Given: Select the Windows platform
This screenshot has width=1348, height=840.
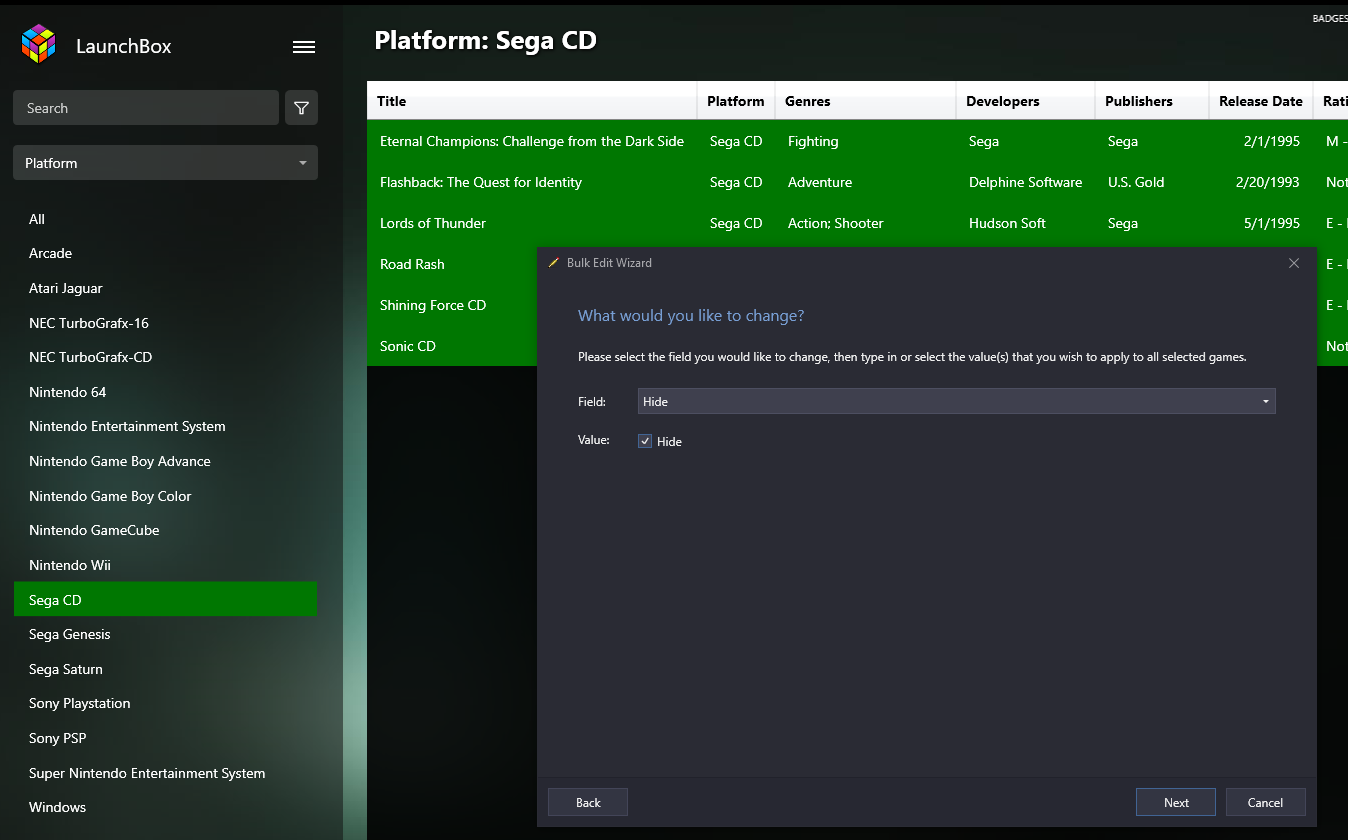Looking at the screenshot, I should coord(165,807).
